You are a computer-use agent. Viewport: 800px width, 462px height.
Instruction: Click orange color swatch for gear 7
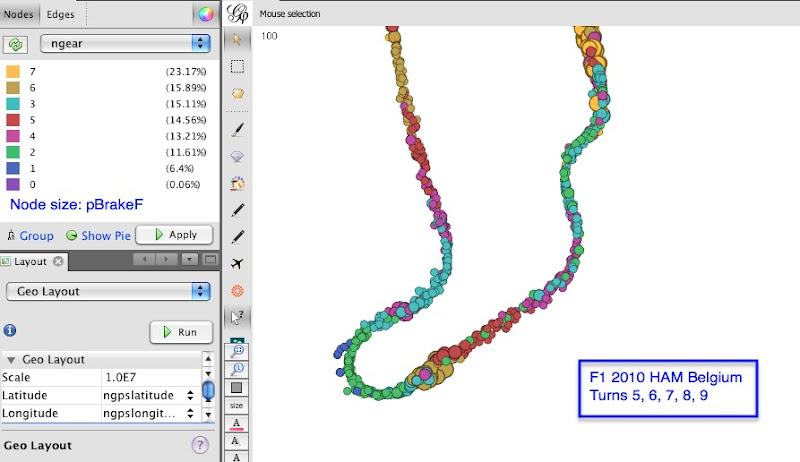pyautogui.click(x=13, y=71)
